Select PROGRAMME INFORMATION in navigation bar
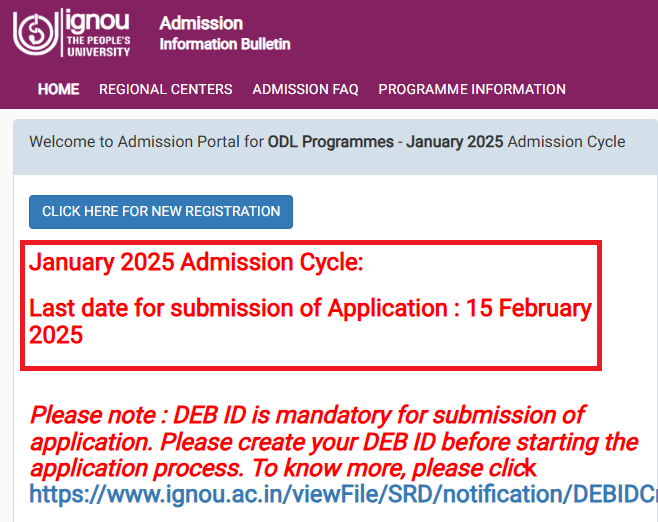This screenshot has width=658, height=522. pos(471,89)
